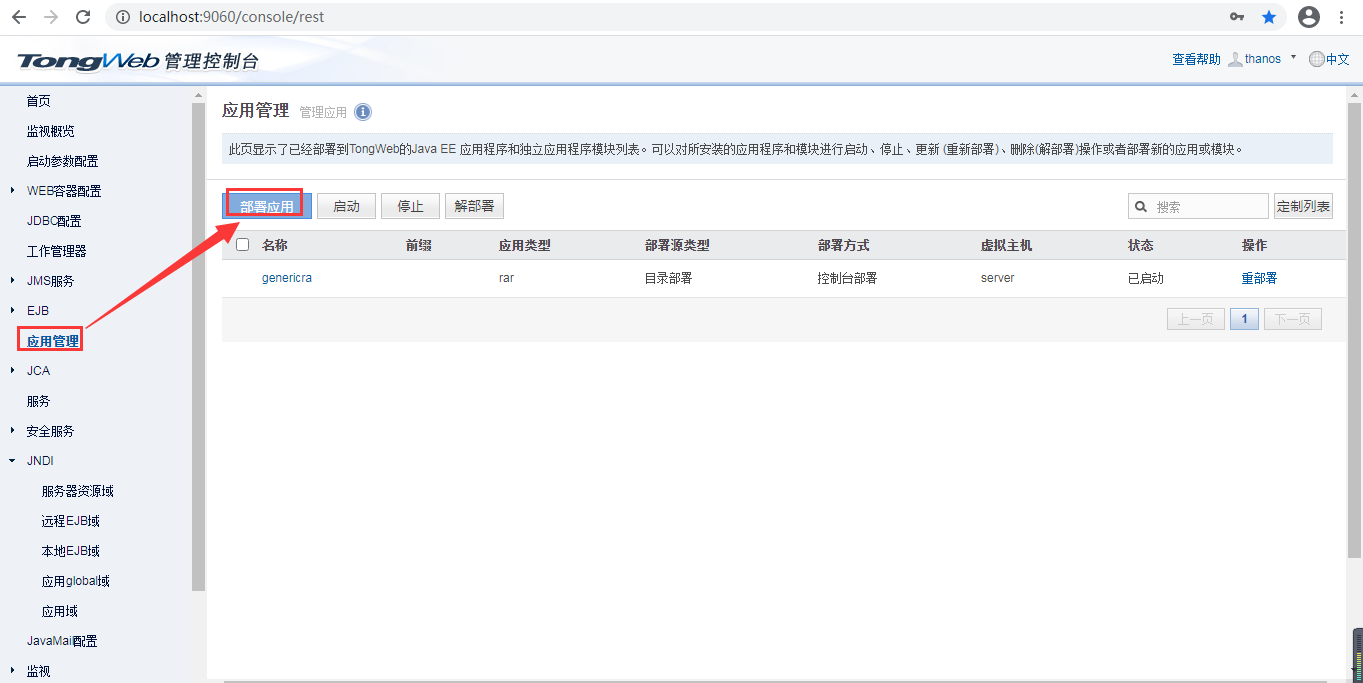Screen dimensions: 1363x683
Task: Collapse the JNDI tree node
Action: (x=12, y=461)
